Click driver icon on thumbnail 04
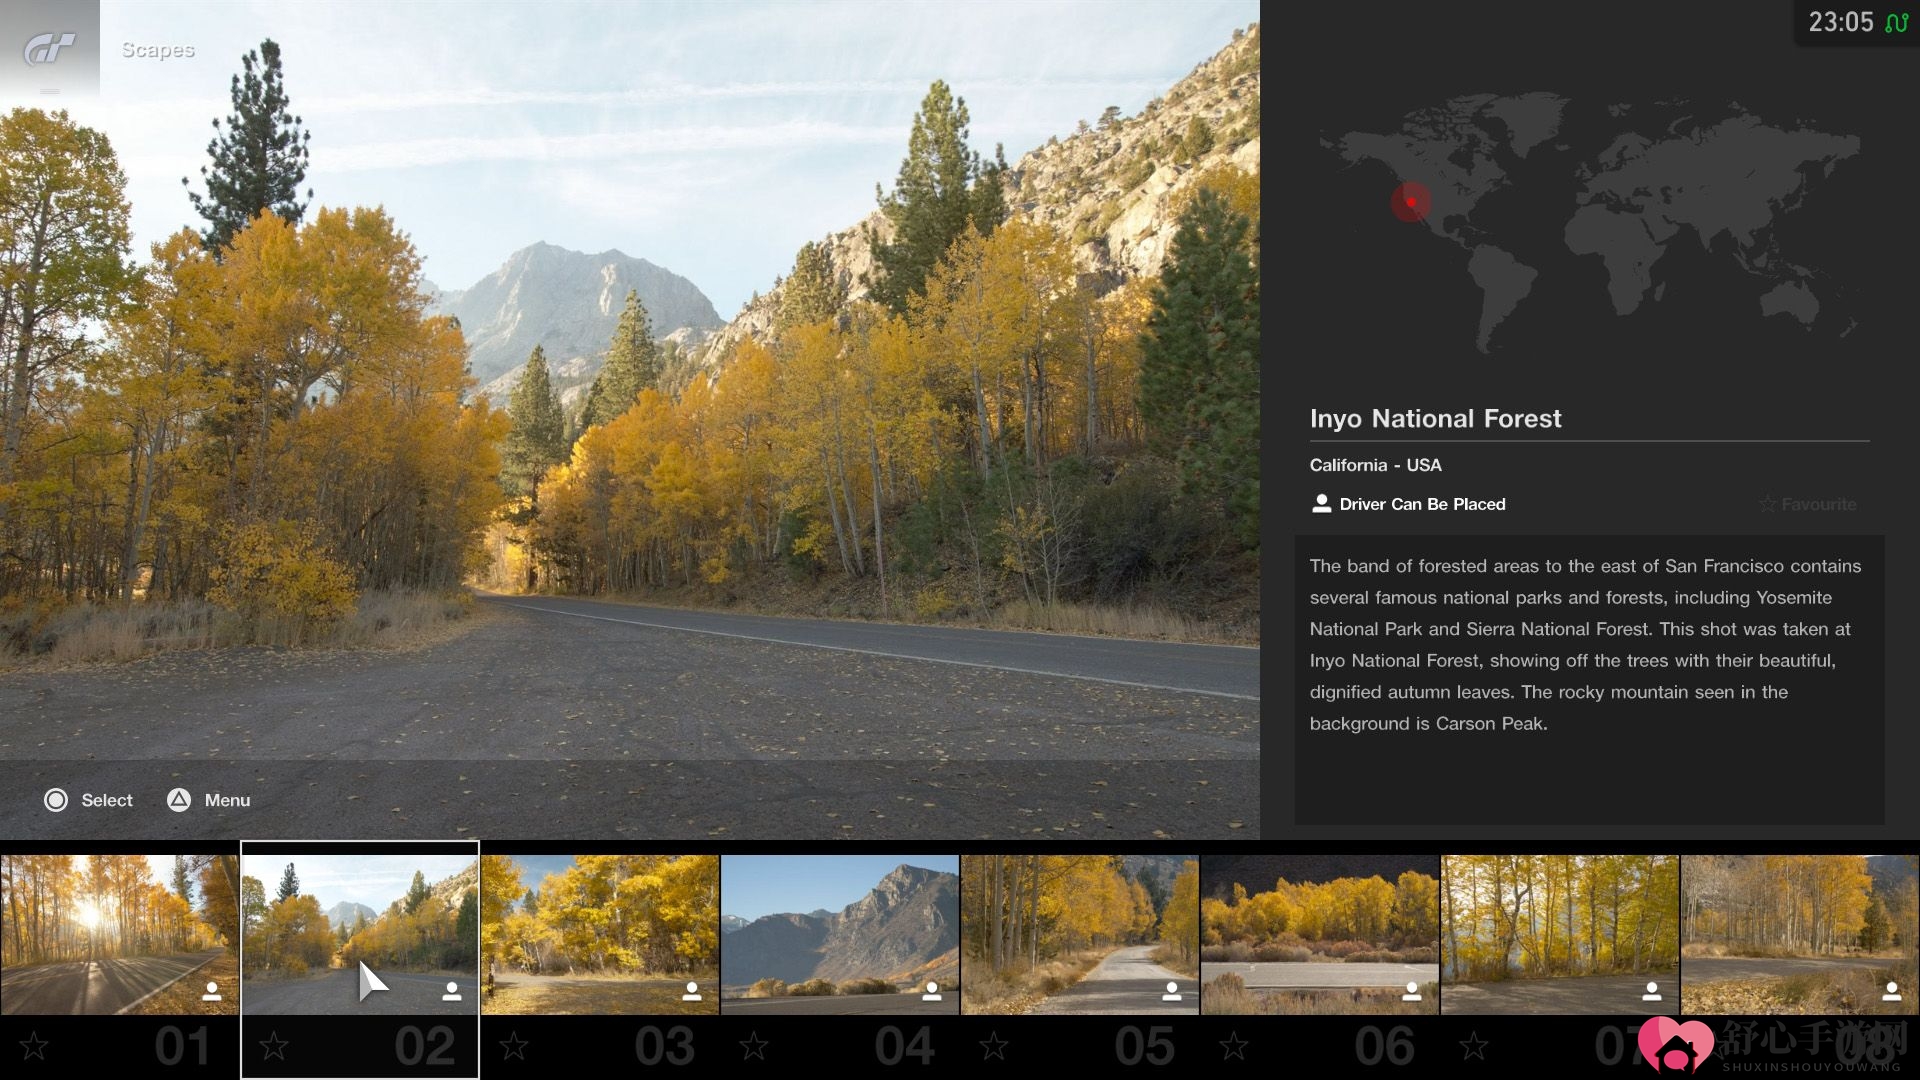 932,991
